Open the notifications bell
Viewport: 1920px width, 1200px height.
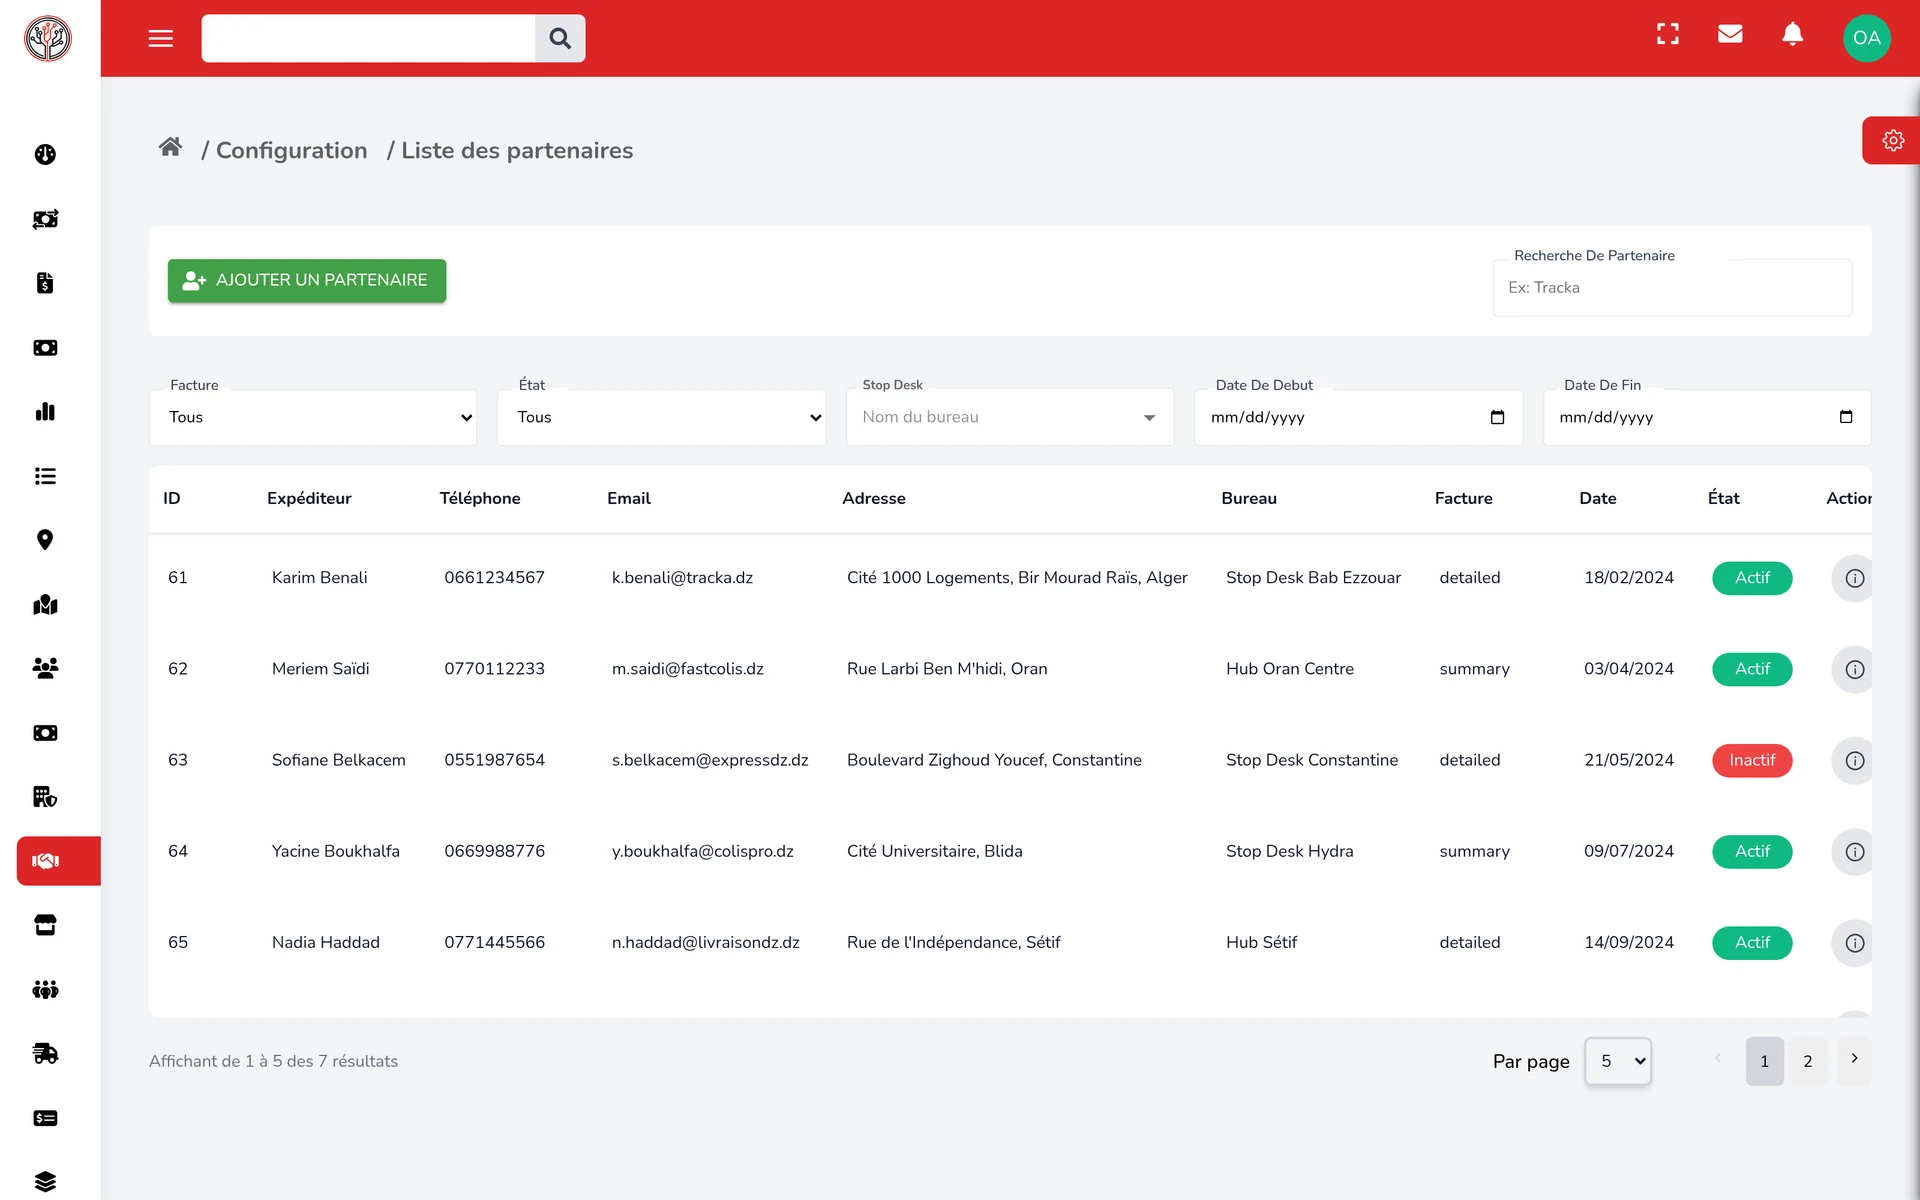point(1793,35)
